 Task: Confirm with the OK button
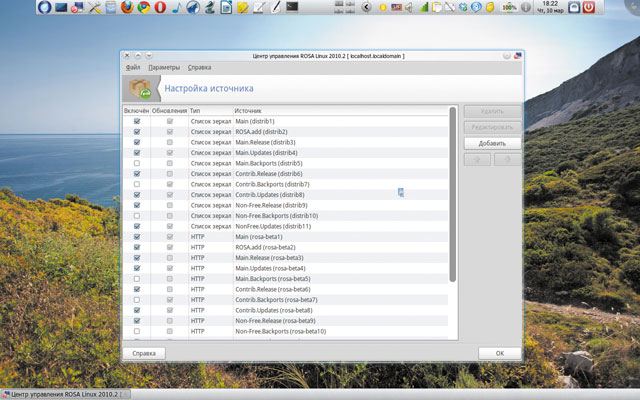pos(500,353)
